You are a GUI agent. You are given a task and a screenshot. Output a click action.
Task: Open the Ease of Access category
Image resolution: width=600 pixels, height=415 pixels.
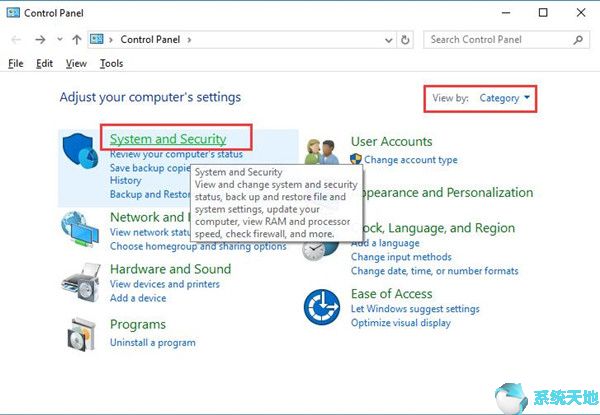[x=391, y=294]
